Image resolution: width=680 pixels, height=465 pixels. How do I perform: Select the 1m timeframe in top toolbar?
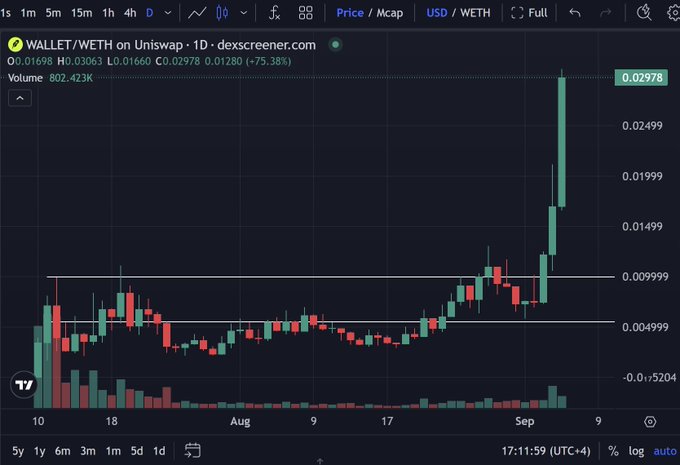[28, 13]
